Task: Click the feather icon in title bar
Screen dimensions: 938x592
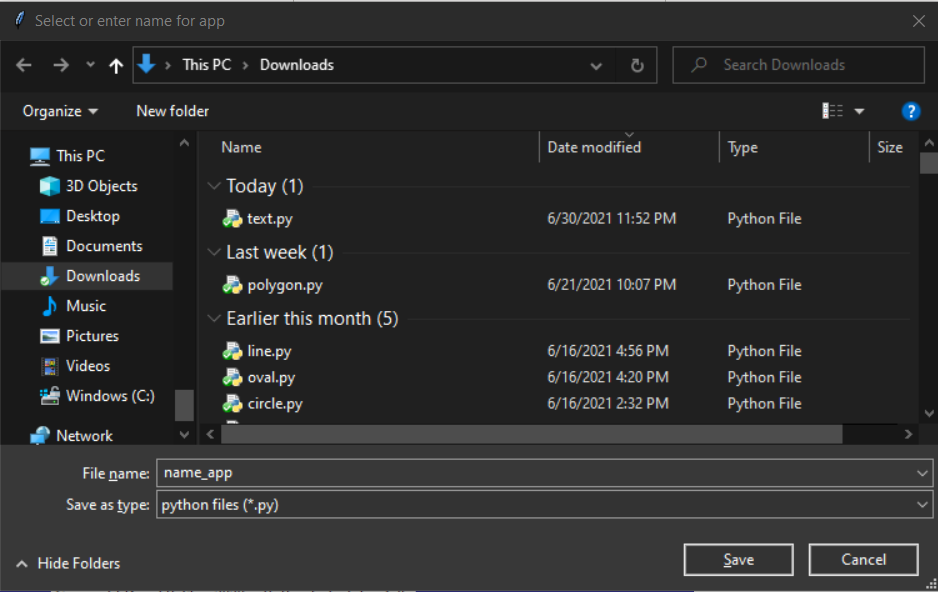Action: 20,20
